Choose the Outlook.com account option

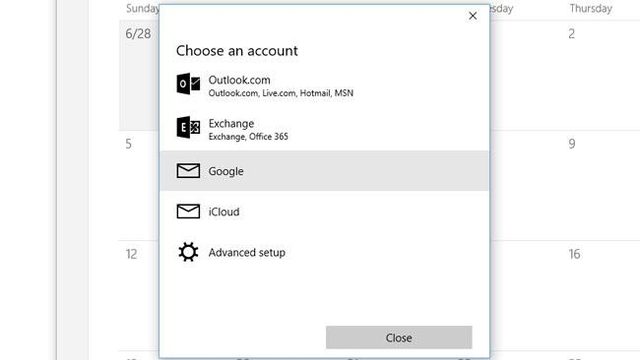coord(324,86)
